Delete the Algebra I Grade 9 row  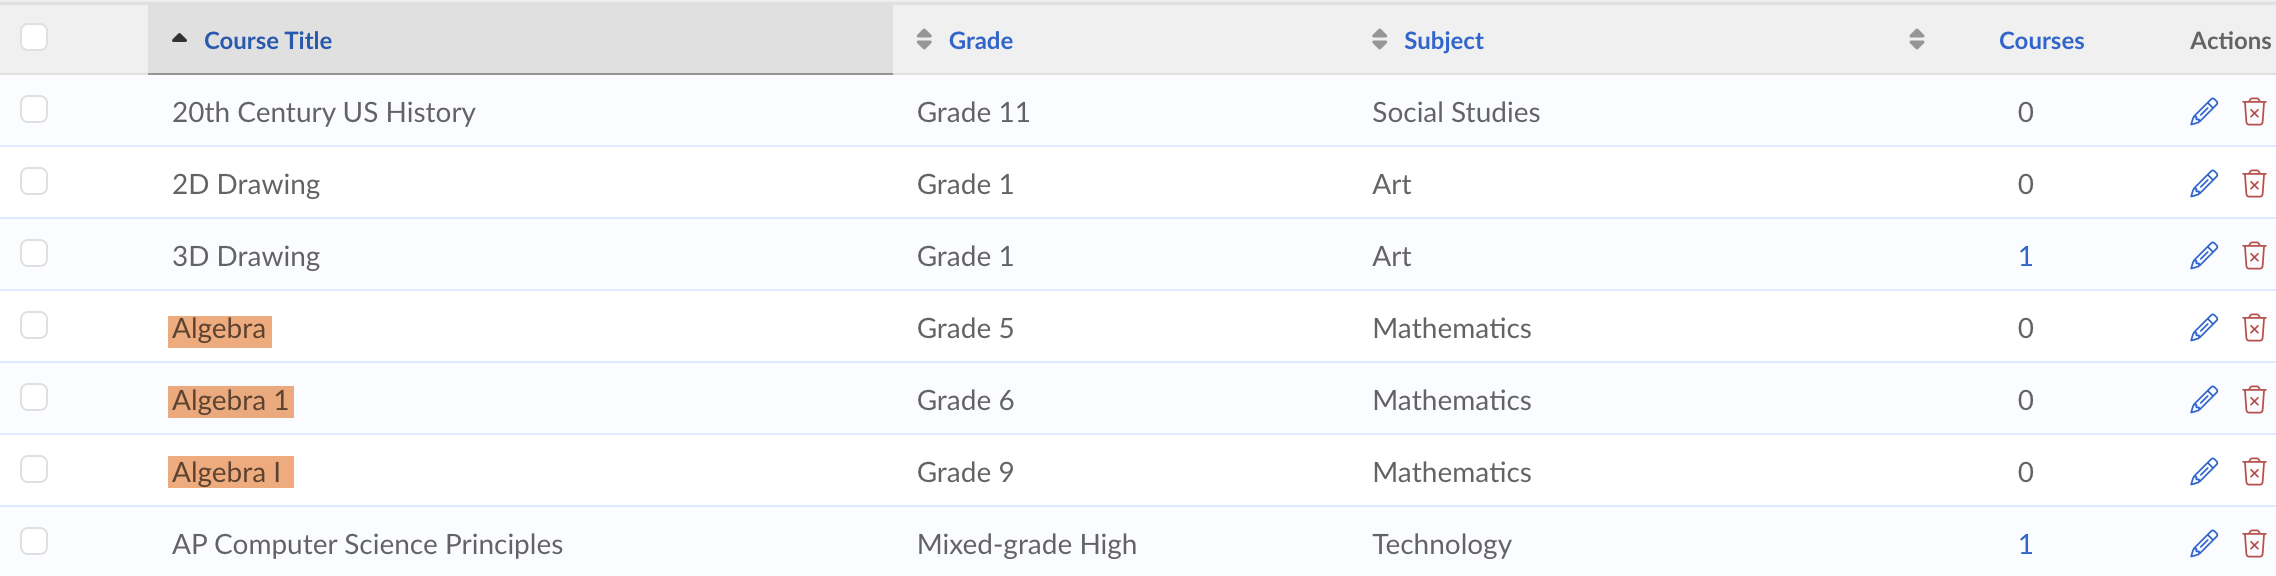tap(2254, 472)
